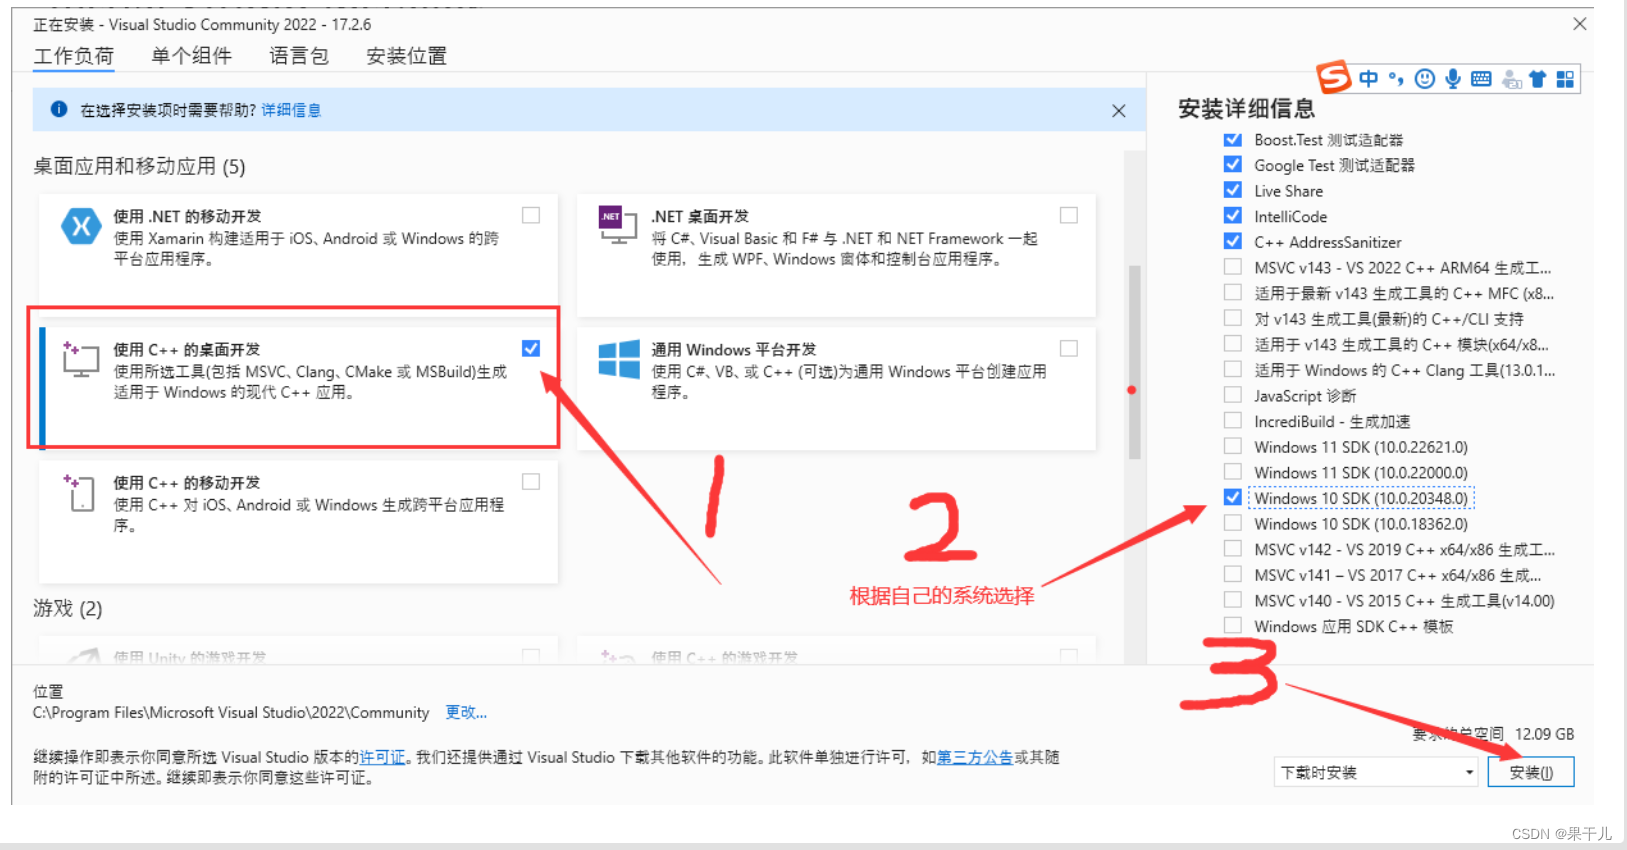Check the MSVC v143 ARM64 build tools checkbox
This screenshot has height=850, width=1627.
[1233, 267]
